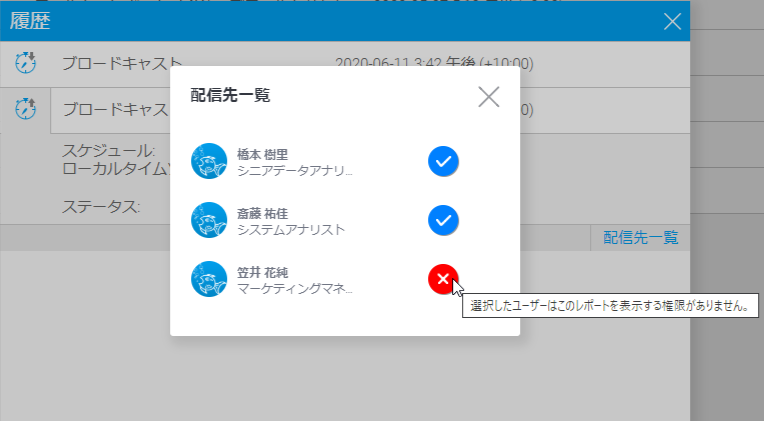Click the blue checkmark beside 斎藤 祐佳
Viewport: 764px width, 421px height.
click(443, 220)
